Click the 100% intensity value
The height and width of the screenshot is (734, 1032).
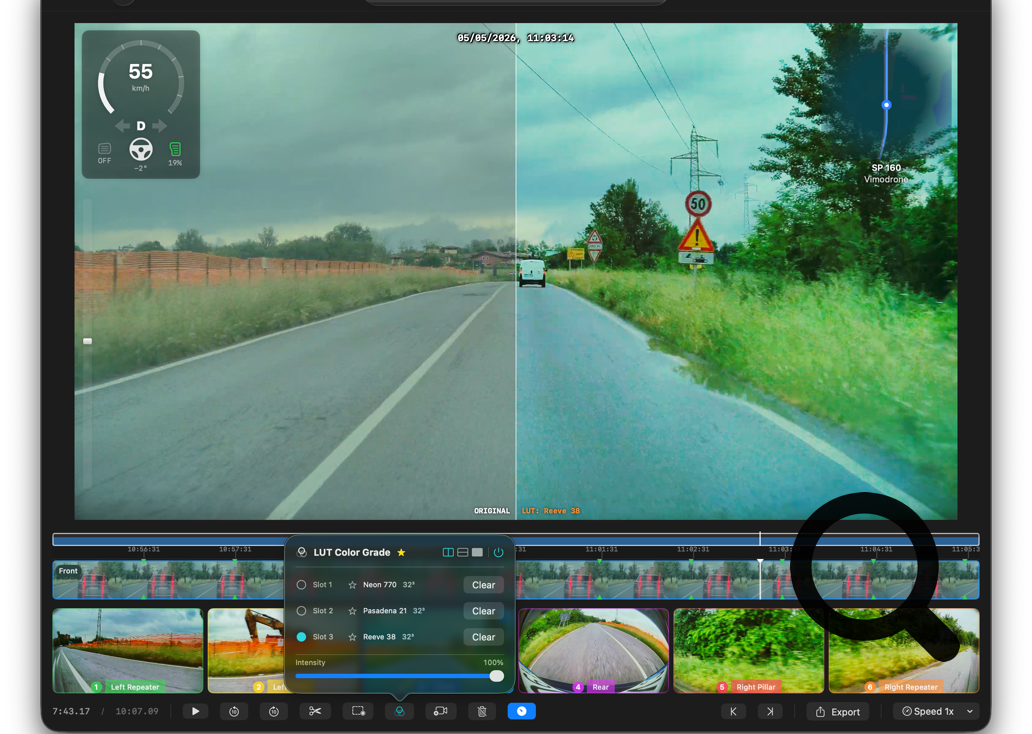493,662
